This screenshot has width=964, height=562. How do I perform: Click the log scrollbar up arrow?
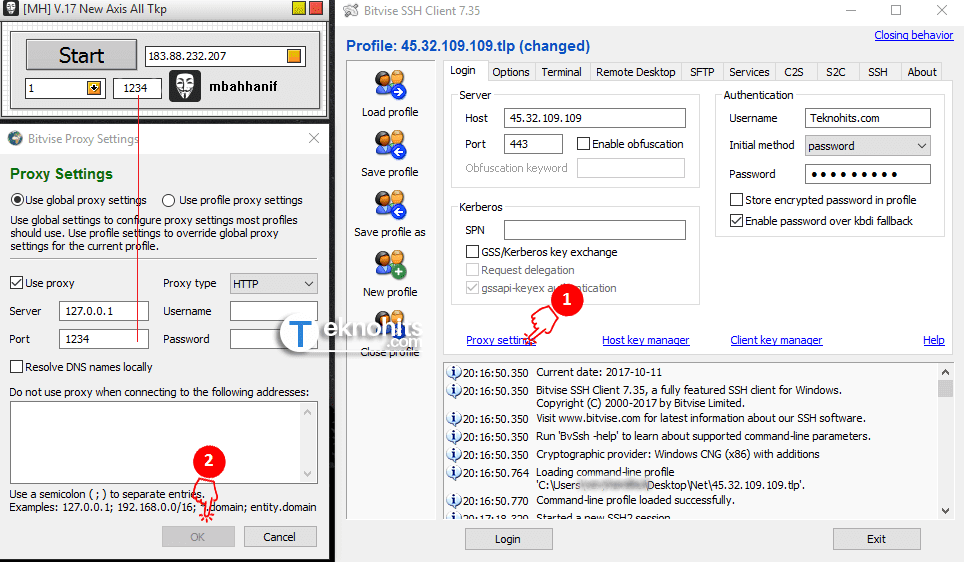pos(945,372)
